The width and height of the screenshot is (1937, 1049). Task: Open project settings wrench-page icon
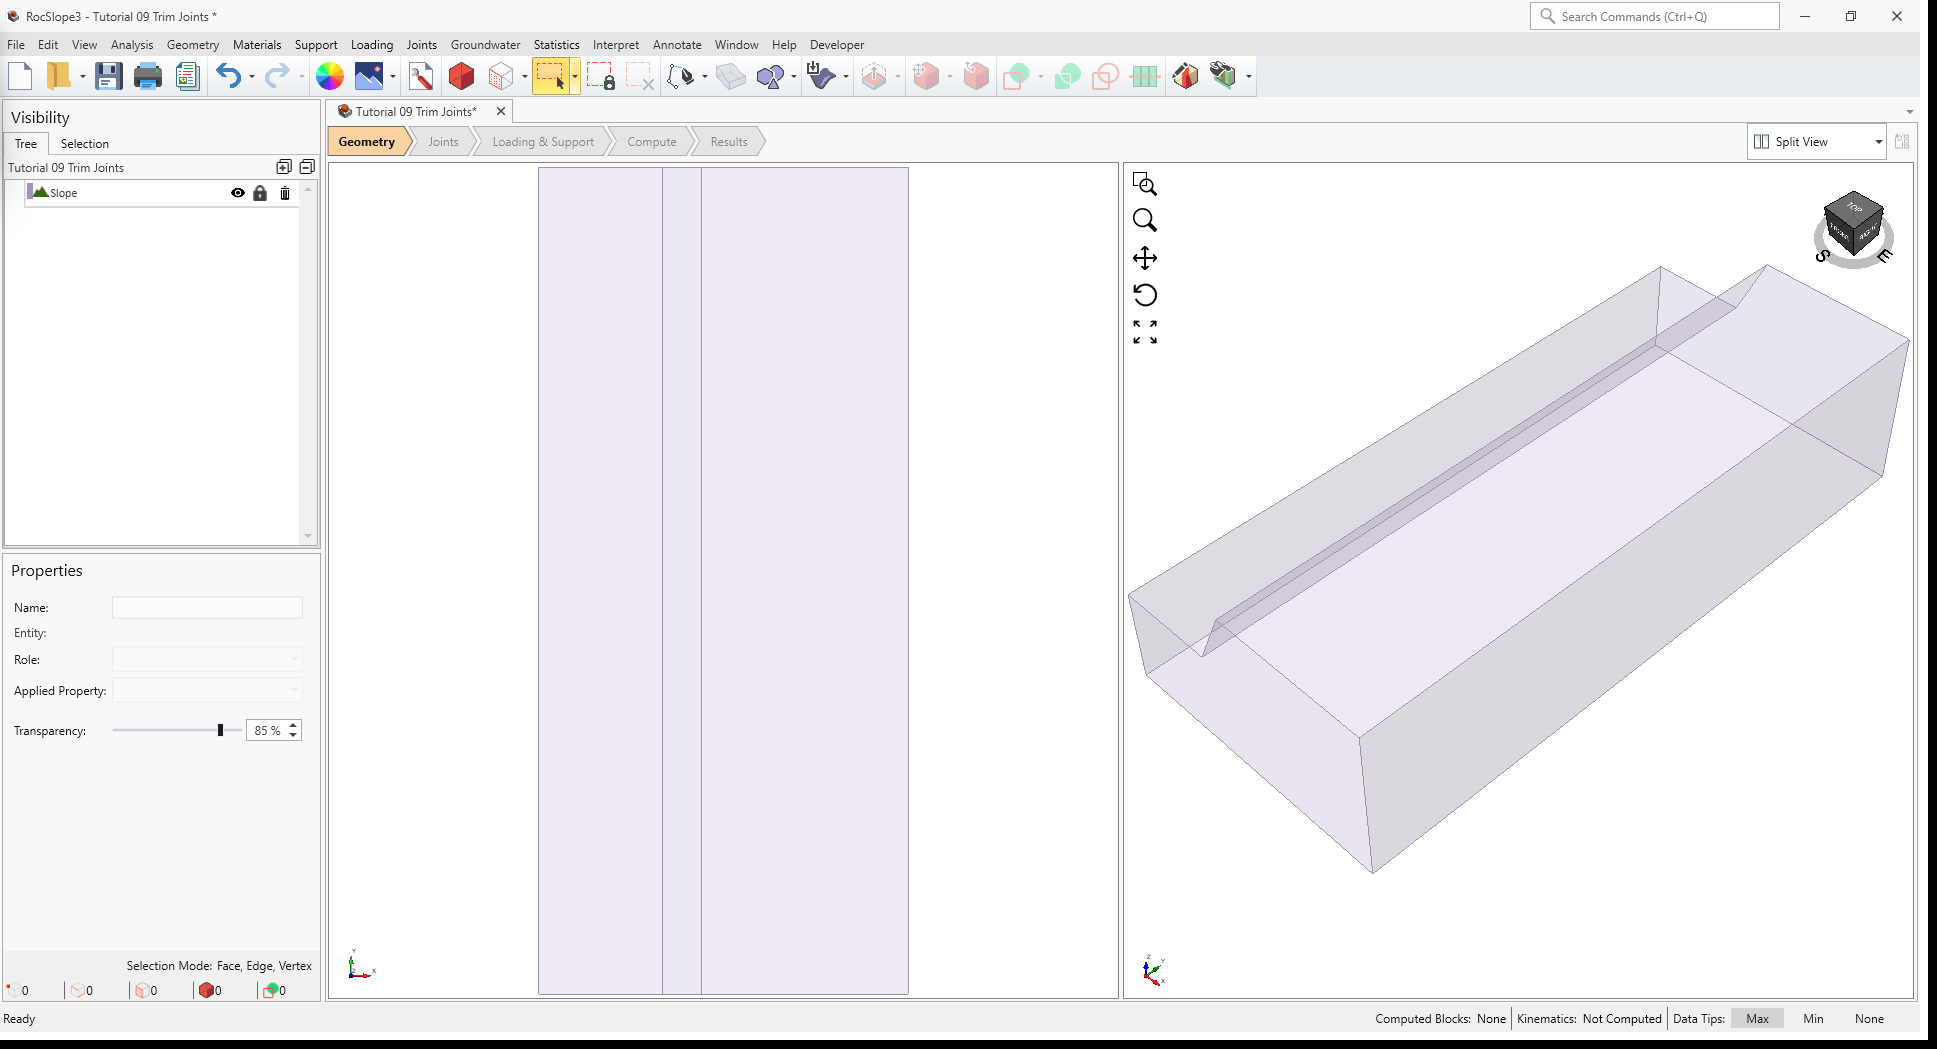click(421, 76)
